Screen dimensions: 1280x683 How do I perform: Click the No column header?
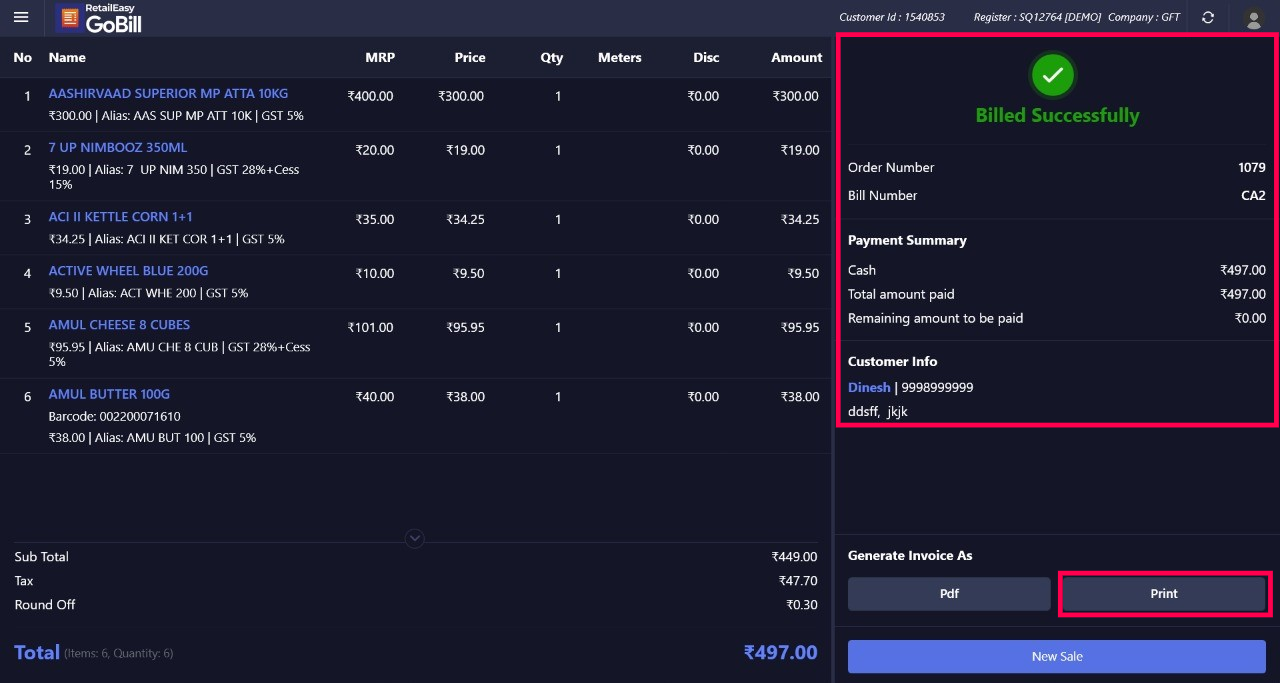coord(23,58)
